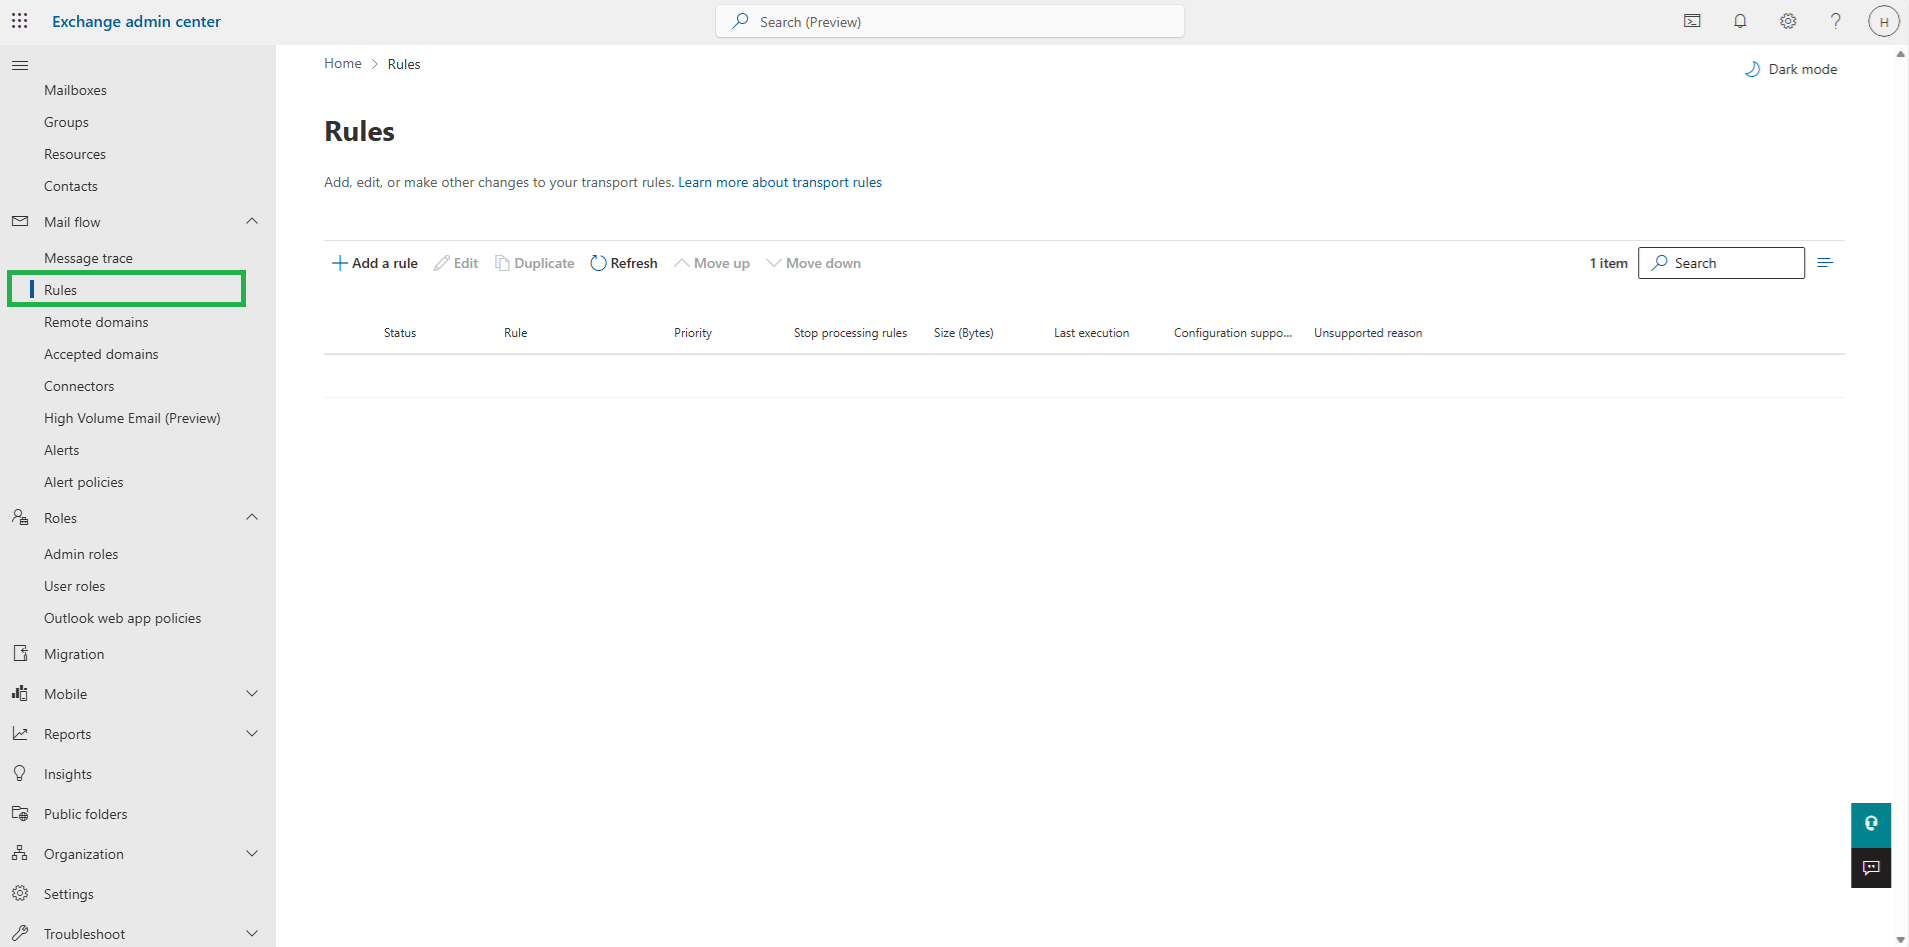Click the Settings gear icon in sidebar
Viewport: 1909px width, 947px height.
[20, 893]
